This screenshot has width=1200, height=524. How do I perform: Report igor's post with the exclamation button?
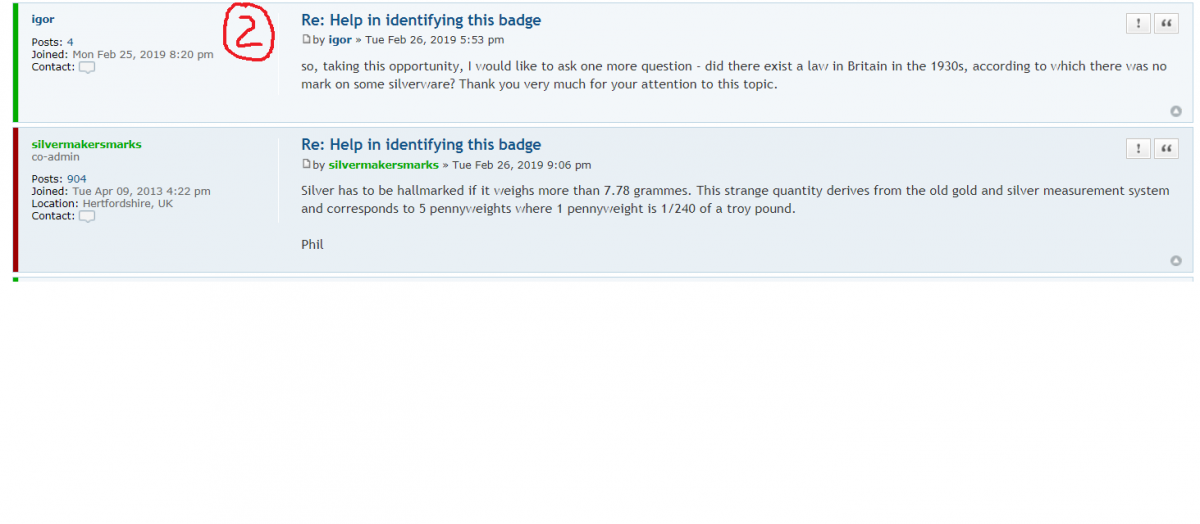click(1138, 24)
